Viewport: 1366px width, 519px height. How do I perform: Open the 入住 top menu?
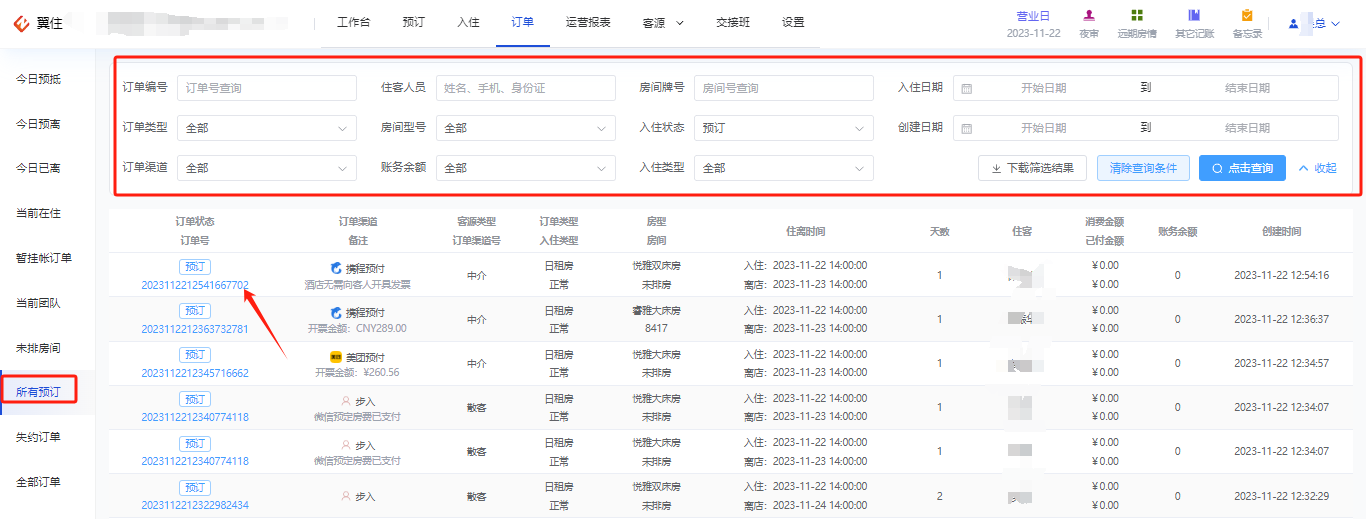click(x=468, y=22)
